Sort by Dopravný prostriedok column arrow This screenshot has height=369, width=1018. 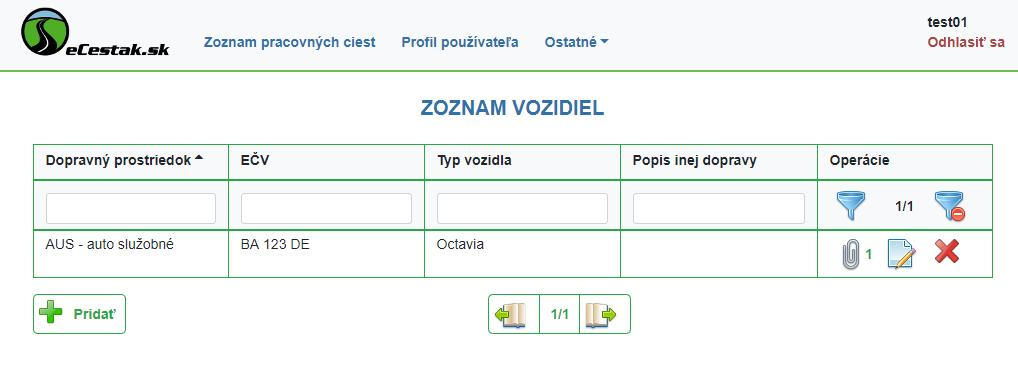199,159
